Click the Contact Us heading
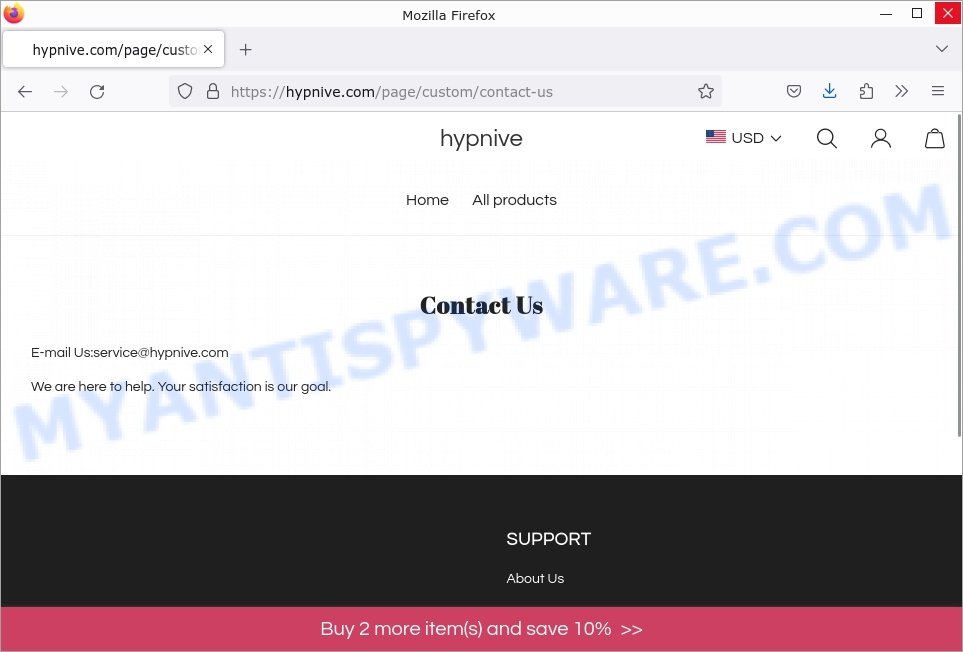 481,305
